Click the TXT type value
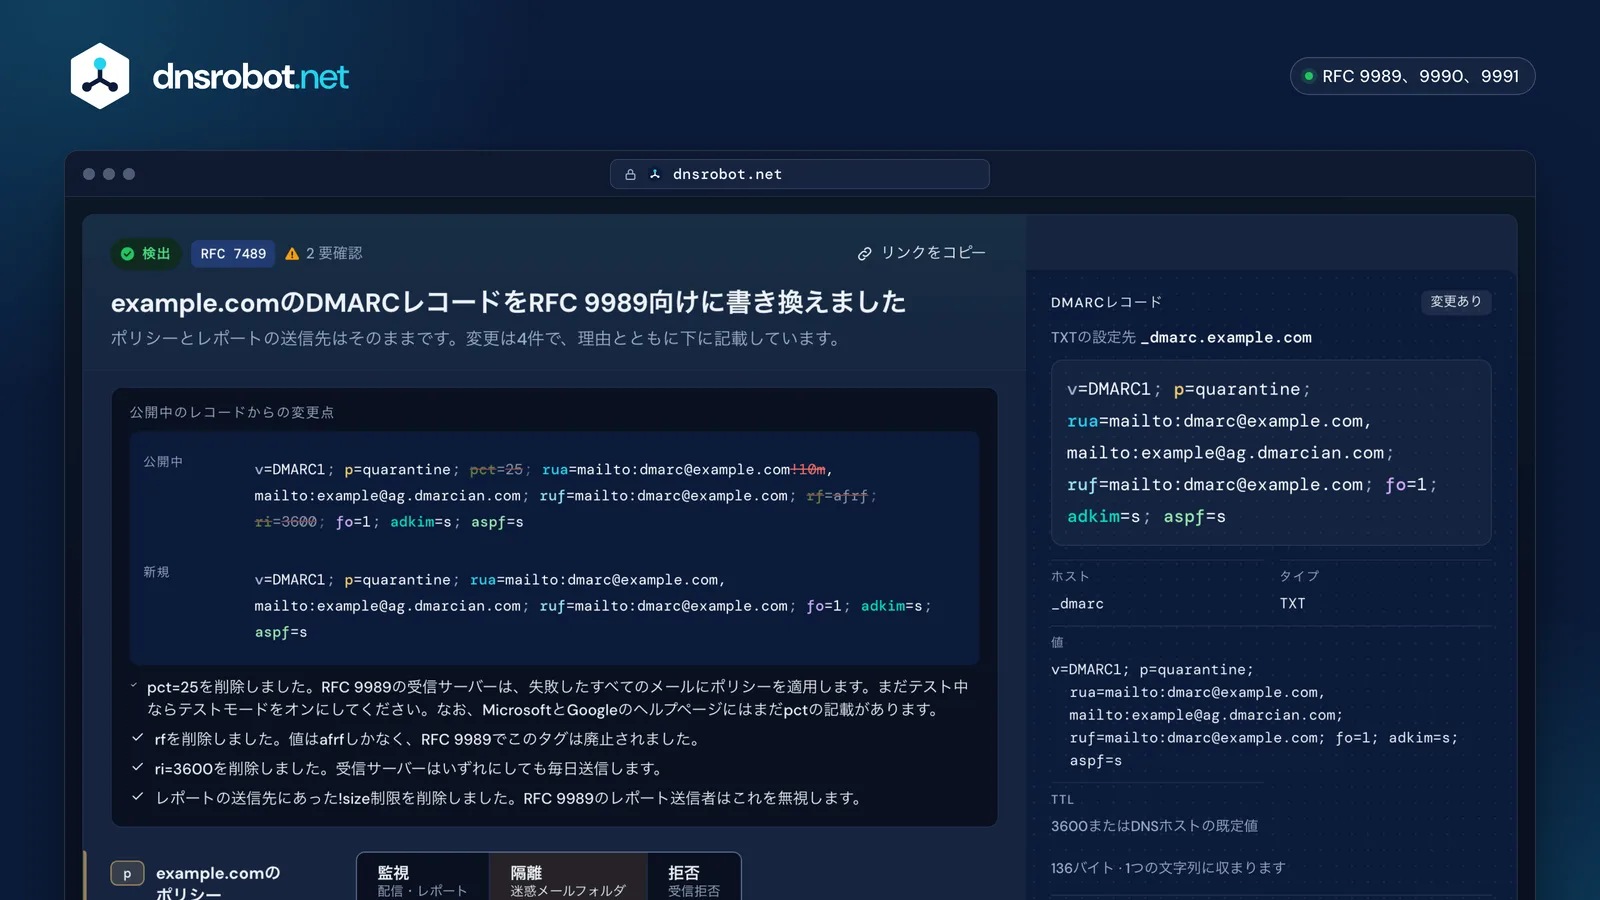Viewport: 1600px width, 900px height. [1292, 604]
